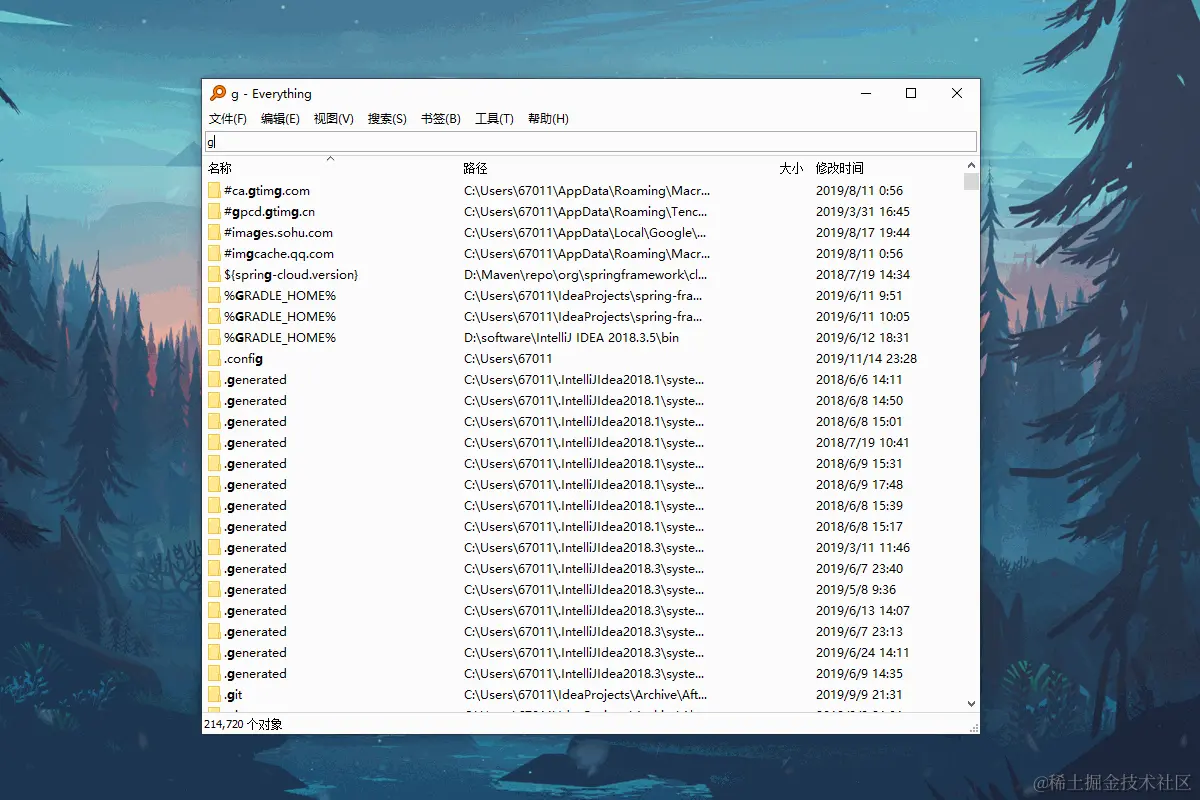1200x800 pixels.
Task: Open the 视图(V) menu
Action: tap(333, 118)
